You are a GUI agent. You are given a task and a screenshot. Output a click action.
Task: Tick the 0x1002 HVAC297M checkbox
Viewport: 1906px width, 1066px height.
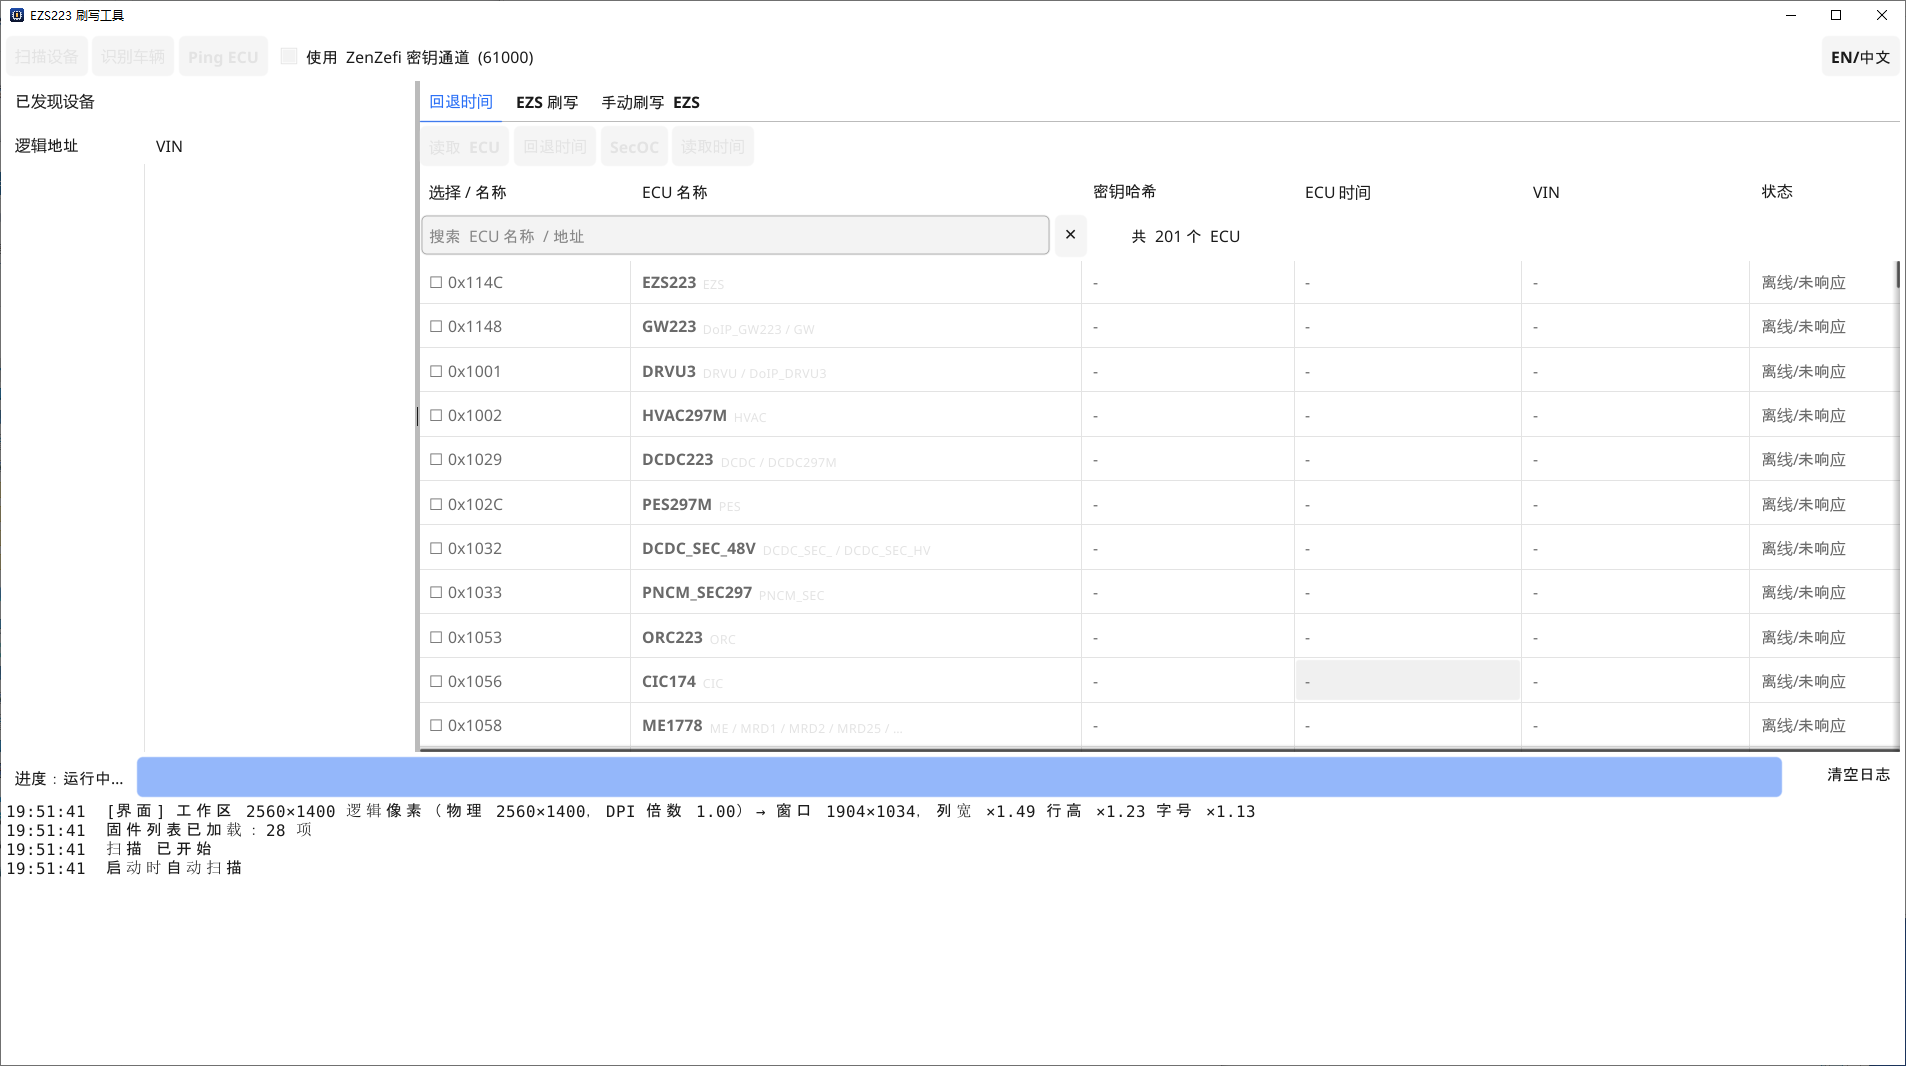pyautogui.click(x=436, y=415)
